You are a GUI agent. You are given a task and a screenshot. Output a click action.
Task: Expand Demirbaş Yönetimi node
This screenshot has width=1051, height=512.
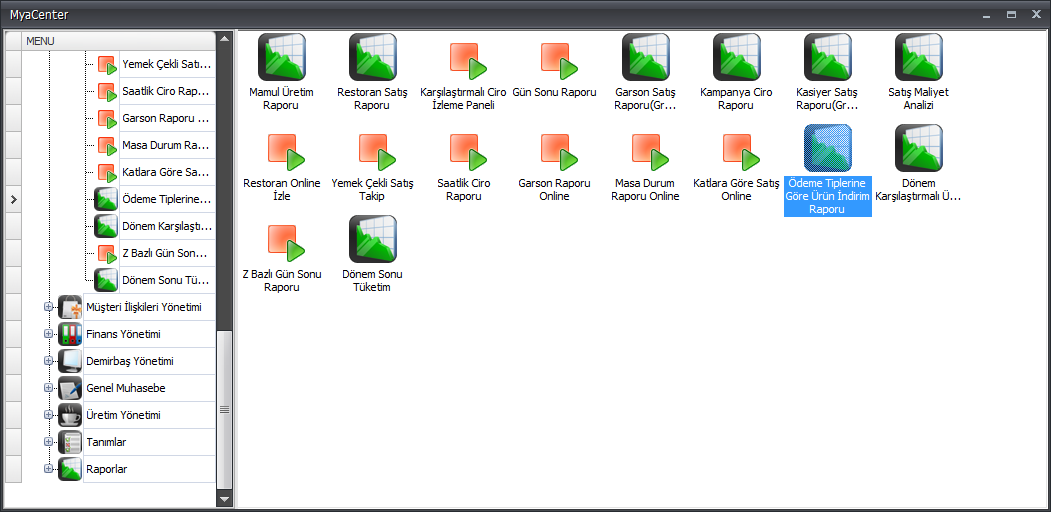point(48,361)
